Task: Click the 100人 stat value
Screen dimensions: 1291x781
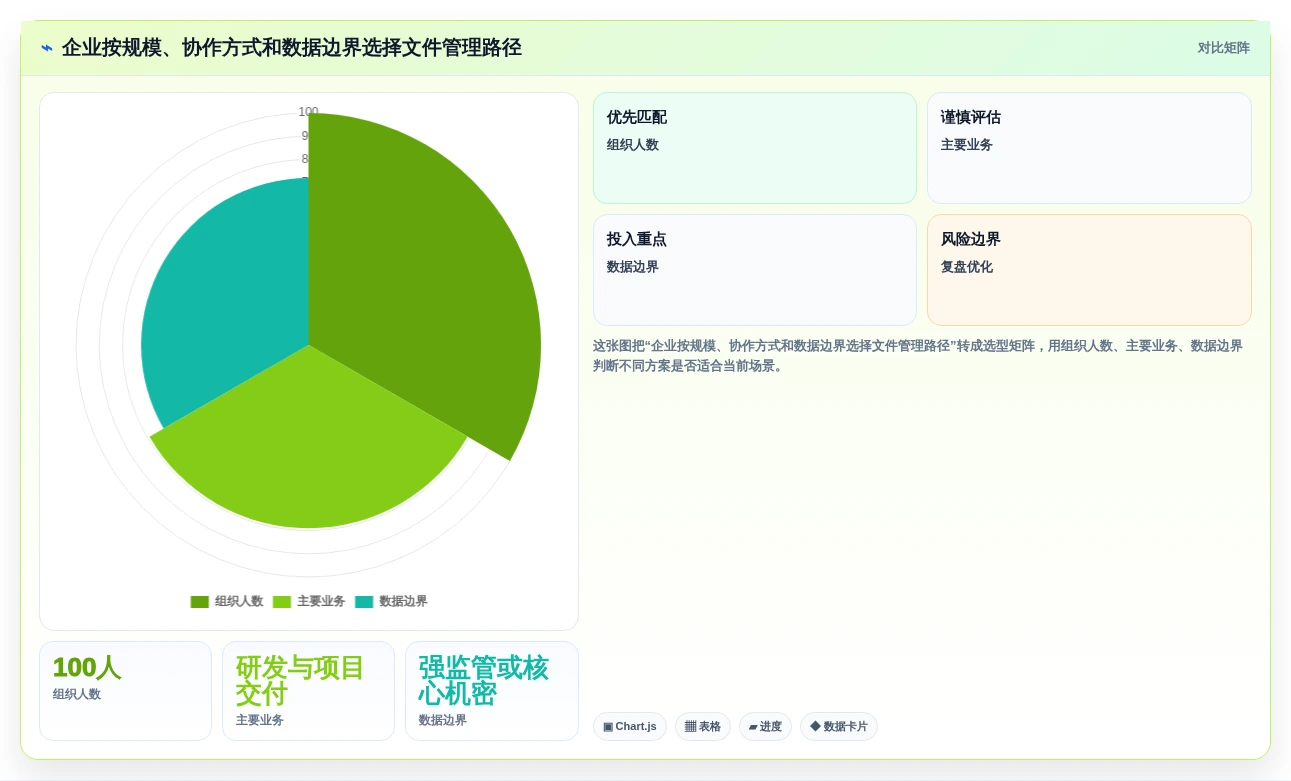Action: (87, 668)
